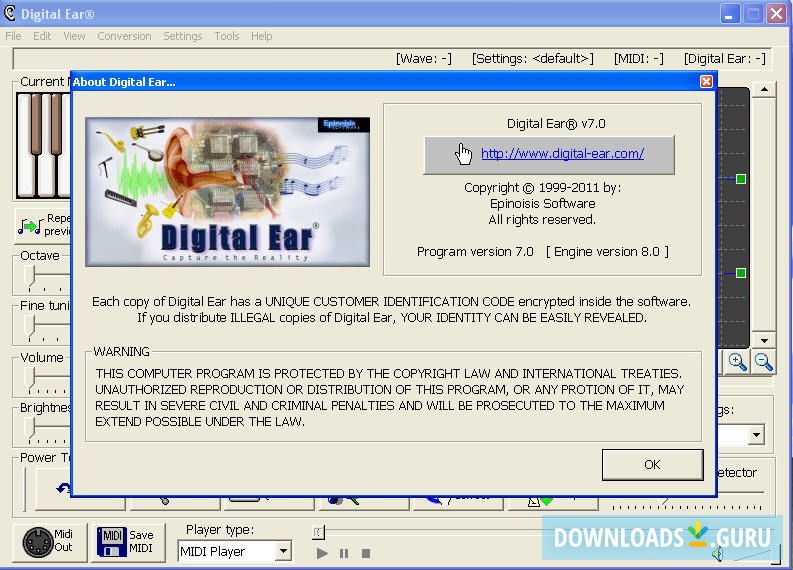The height and width of the screenshot is (570, 793).
Task: Click the '[MIDI: -]' status text
Action: click(x=639, y=59)
